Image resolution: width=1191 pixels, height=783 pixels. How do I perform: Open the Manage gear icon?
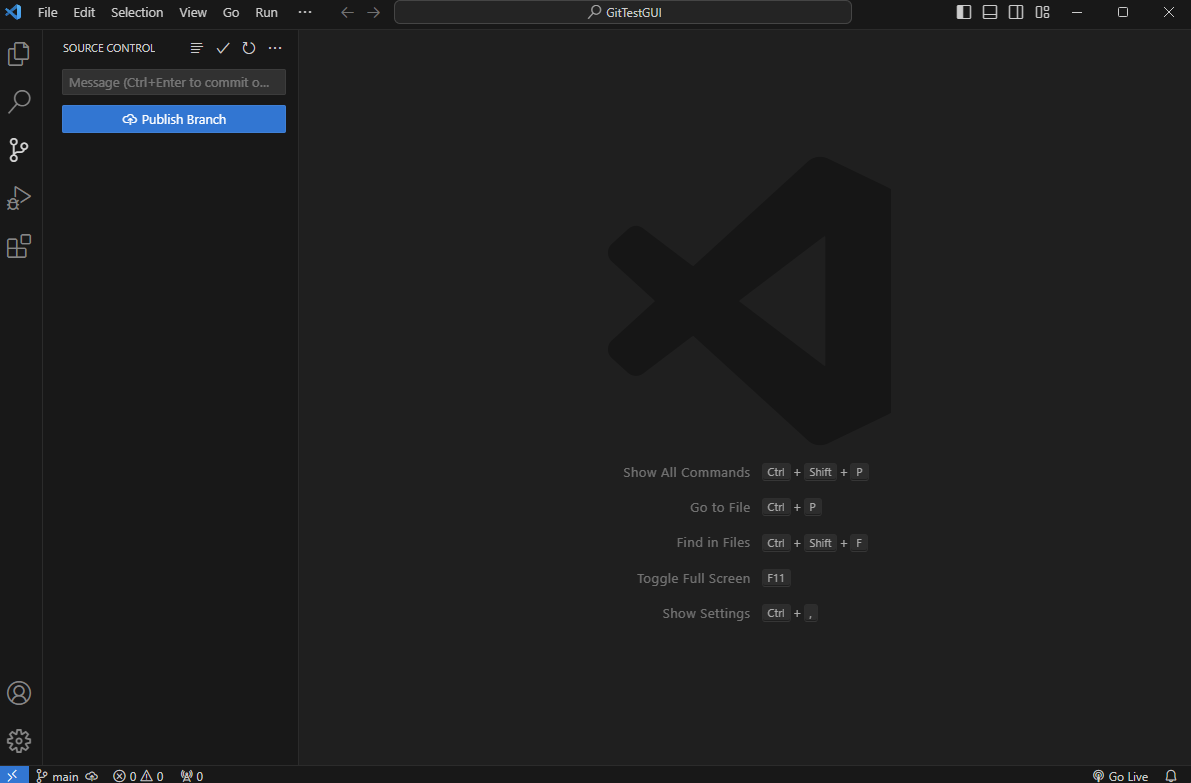[x=18, y=740]
